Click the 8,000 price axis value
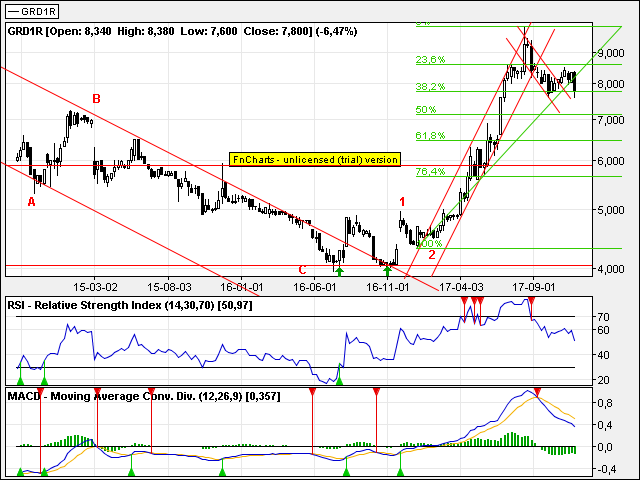 (x=611, y=84)
